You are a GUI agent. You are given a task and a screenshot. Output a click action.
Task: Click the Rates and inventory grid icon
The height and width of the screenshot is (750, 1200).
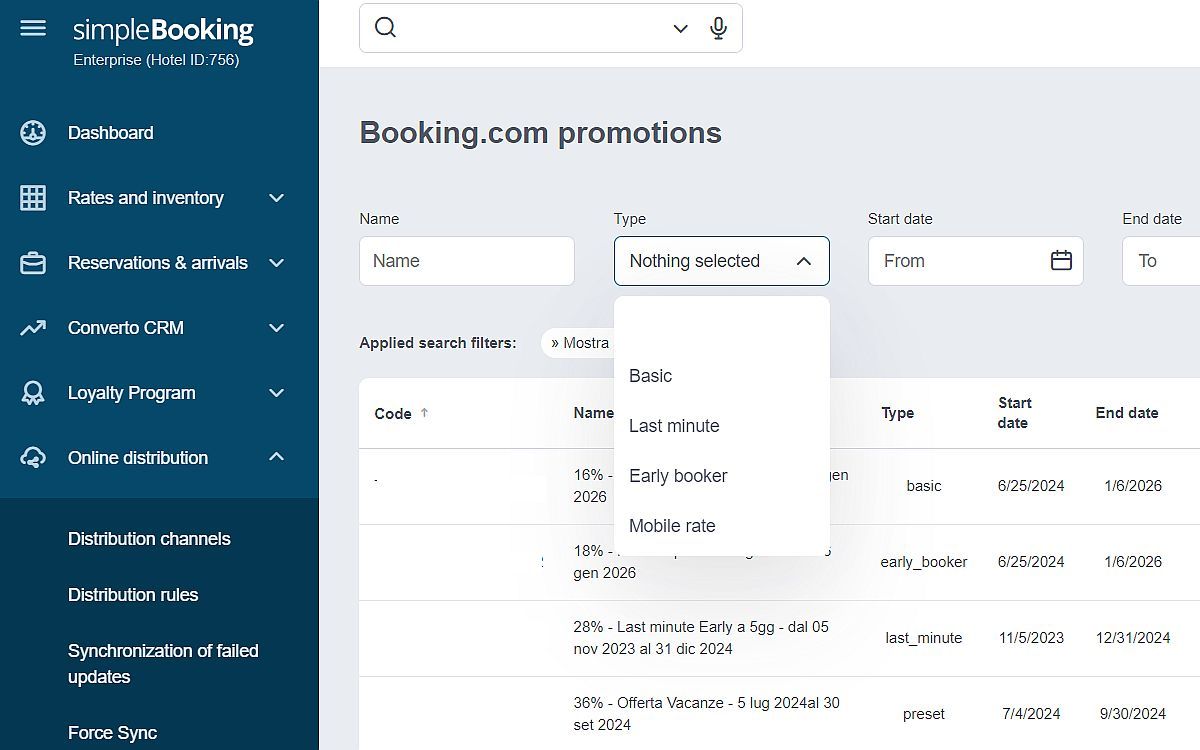pyautogui.click(x=33, y=198)
